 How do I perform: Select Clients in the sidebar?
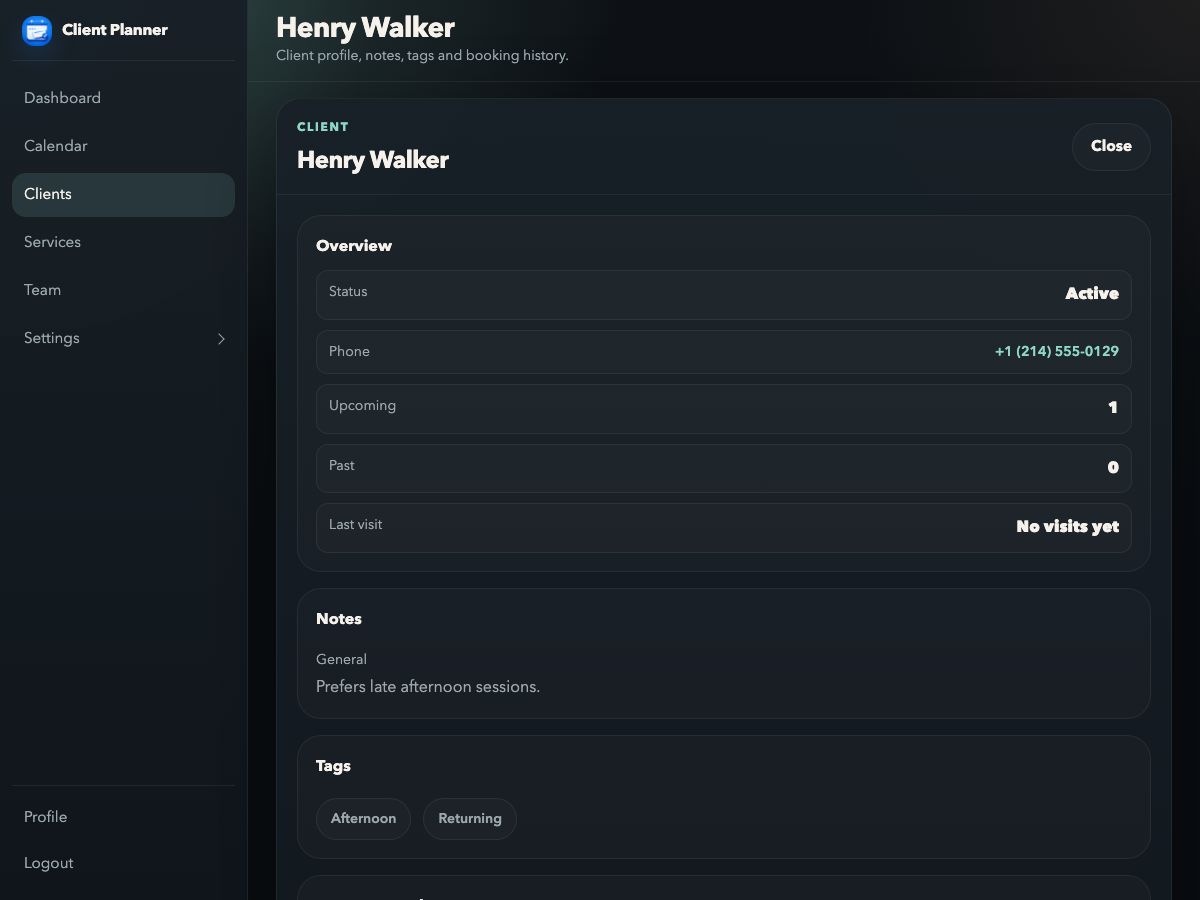123,194
